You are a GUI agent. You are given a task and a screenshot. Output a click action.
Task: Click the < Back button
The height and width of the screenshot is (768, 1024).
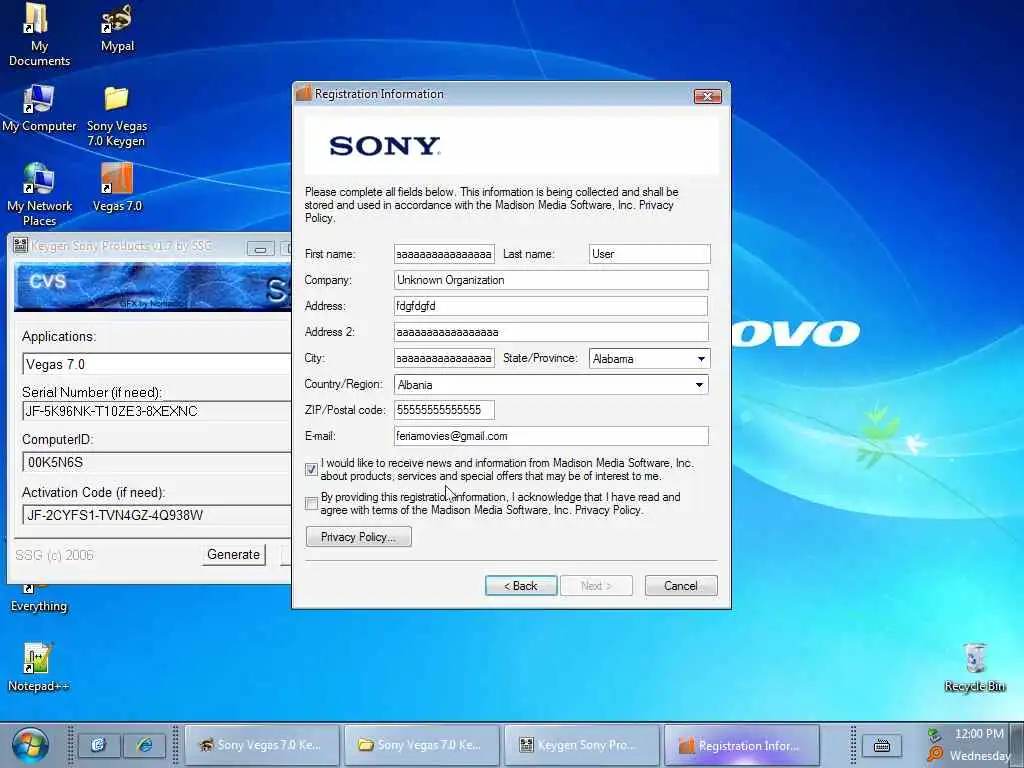click(521, 586)
